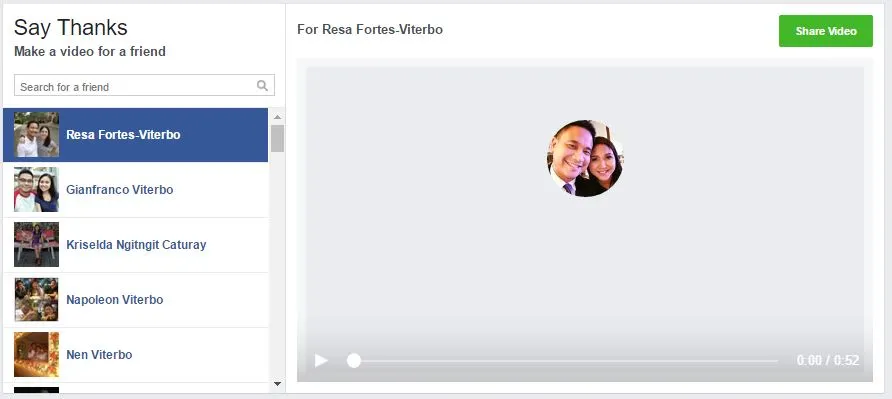The height and width of the screenshot is (399, 892).
Task: Click Gianfranco Viterbo's profile photo
Action: (x=36, y=190)
